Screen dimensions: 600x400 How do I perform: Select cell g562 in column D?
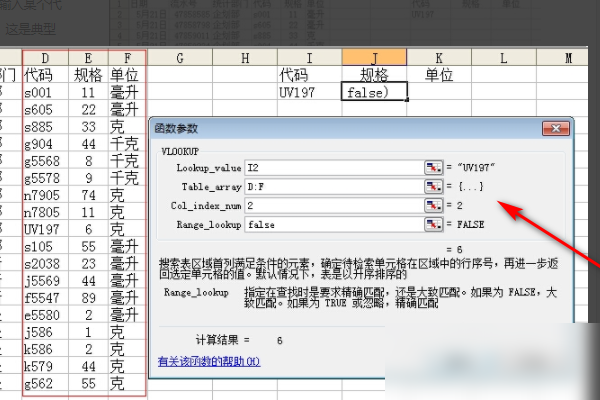tap(45, 384)
